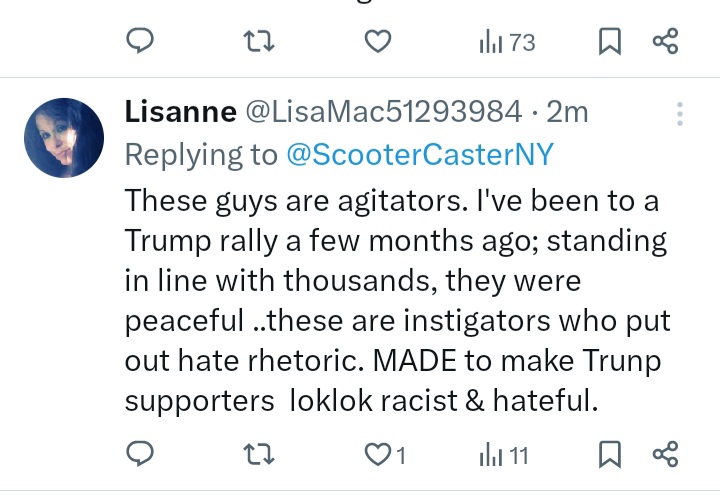Go to @ScooterCasterNY's profile
720x499 pixels.
tap(420, 155)
